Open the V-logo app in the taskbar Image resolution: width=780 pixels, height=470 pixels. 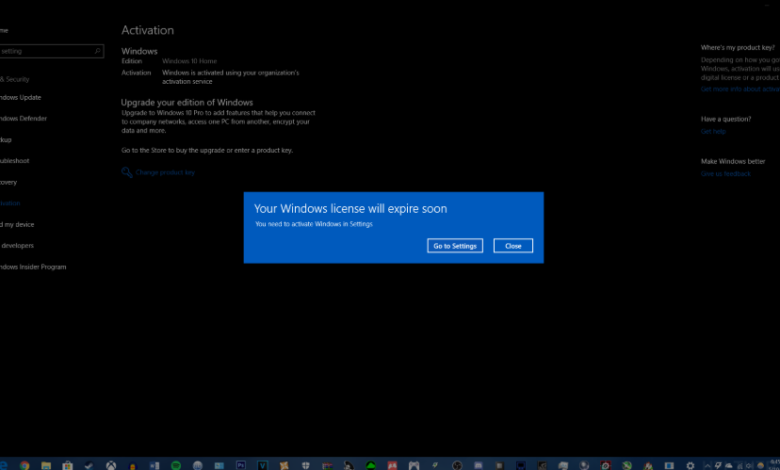262,466
